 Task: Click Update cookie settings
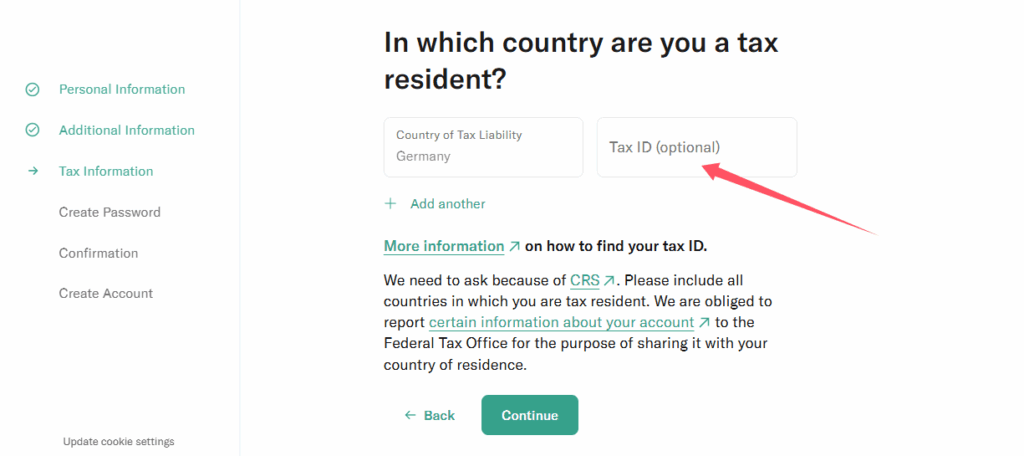pos(118,441)
